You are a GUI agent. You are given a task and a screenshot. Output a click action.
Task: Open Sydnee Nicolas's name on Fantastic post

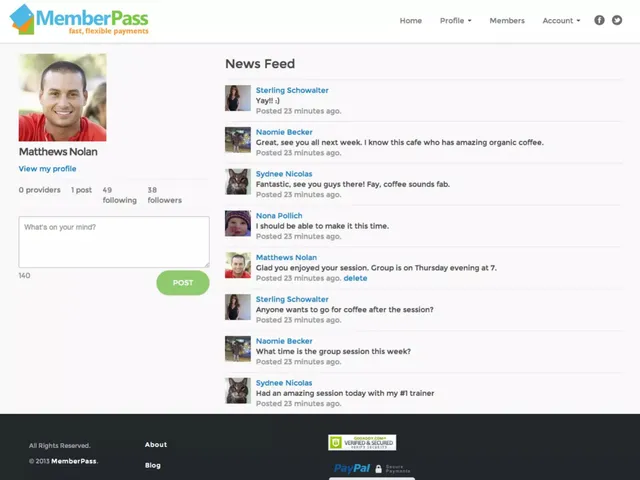click(284, 174)
